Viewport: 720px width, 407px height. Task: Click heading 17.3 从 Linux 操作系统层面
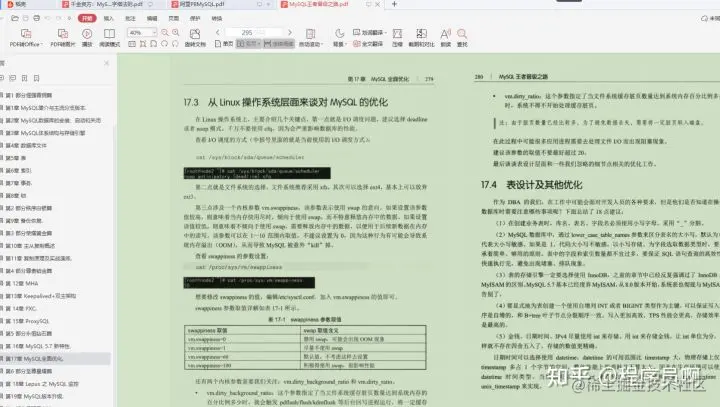click(286, 102)
